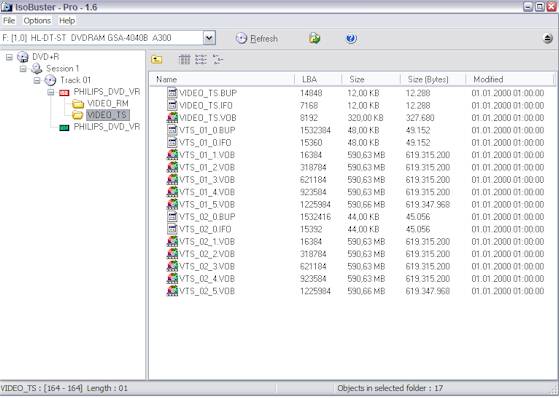Click the green check for updates icon

[x=314, y=38]
